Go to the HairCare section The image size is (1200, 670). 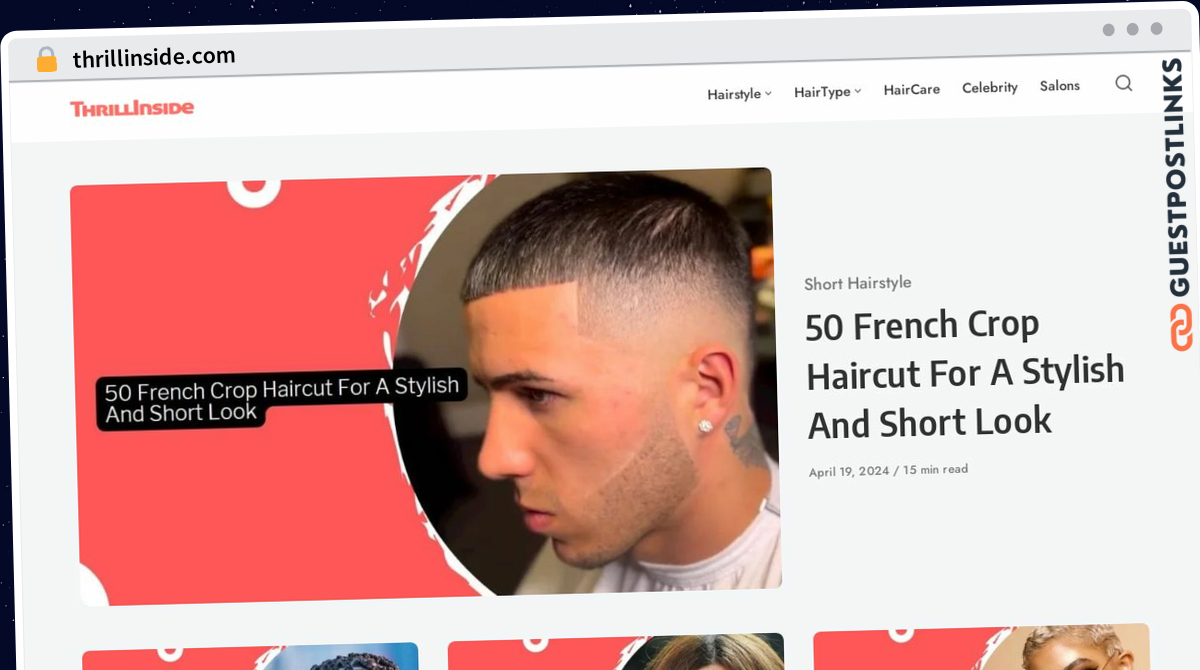pyautogui.click(x=912, y=89)
